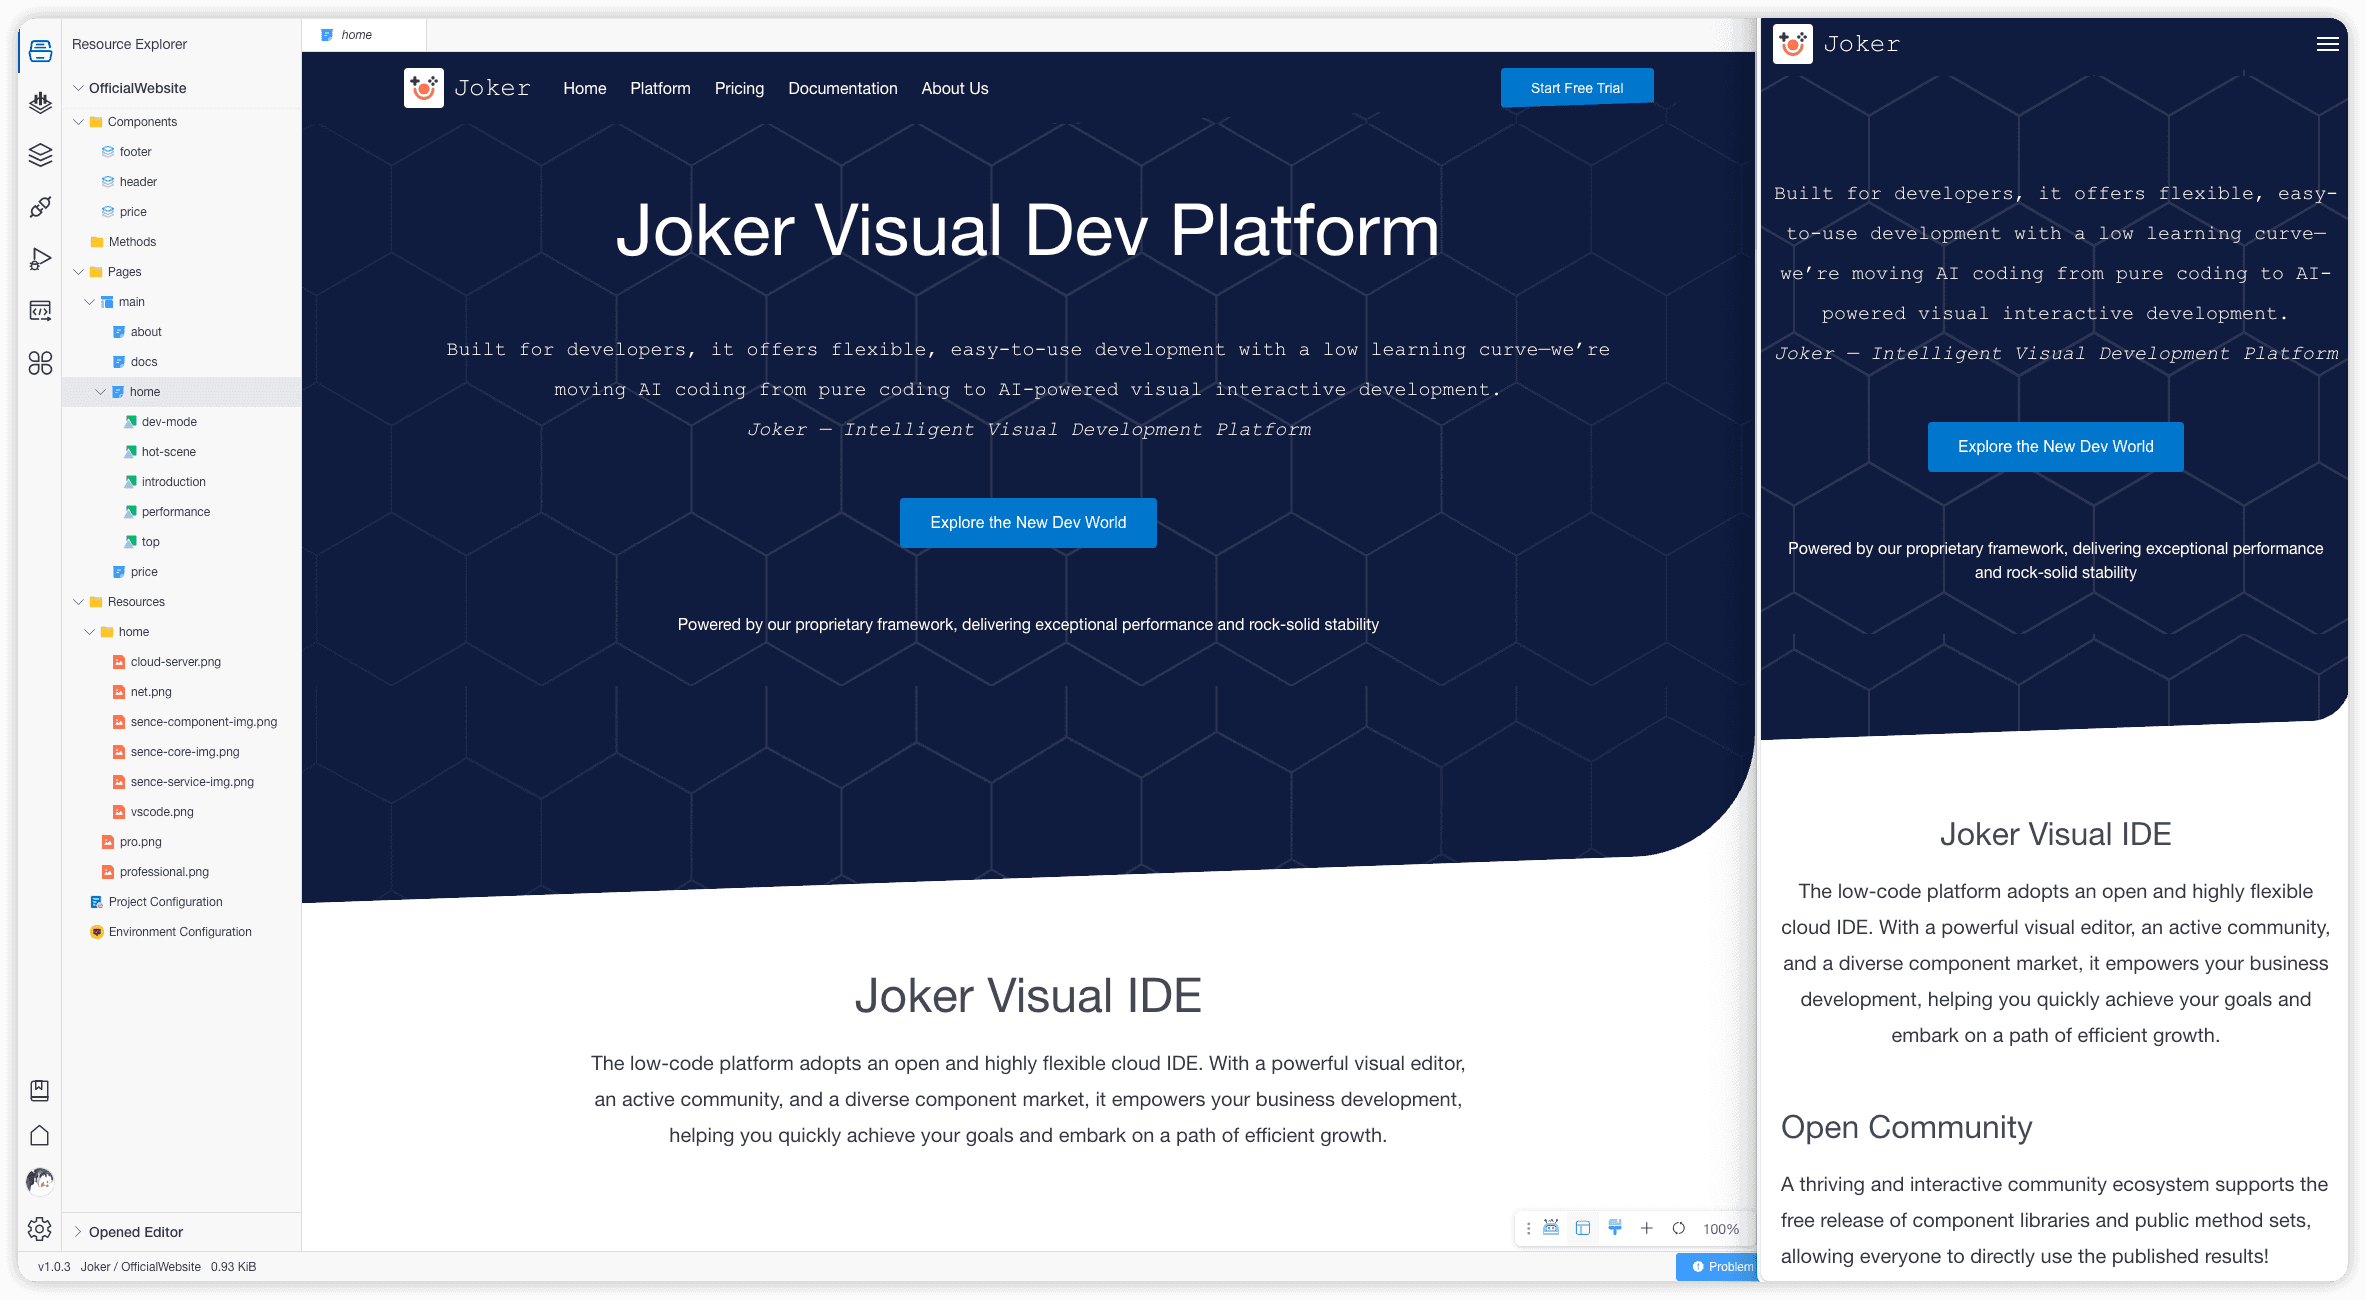Viewport: 2366px width, 1300px height.
Task: Click Pricing in the website navigation
Action: [739, 88]
